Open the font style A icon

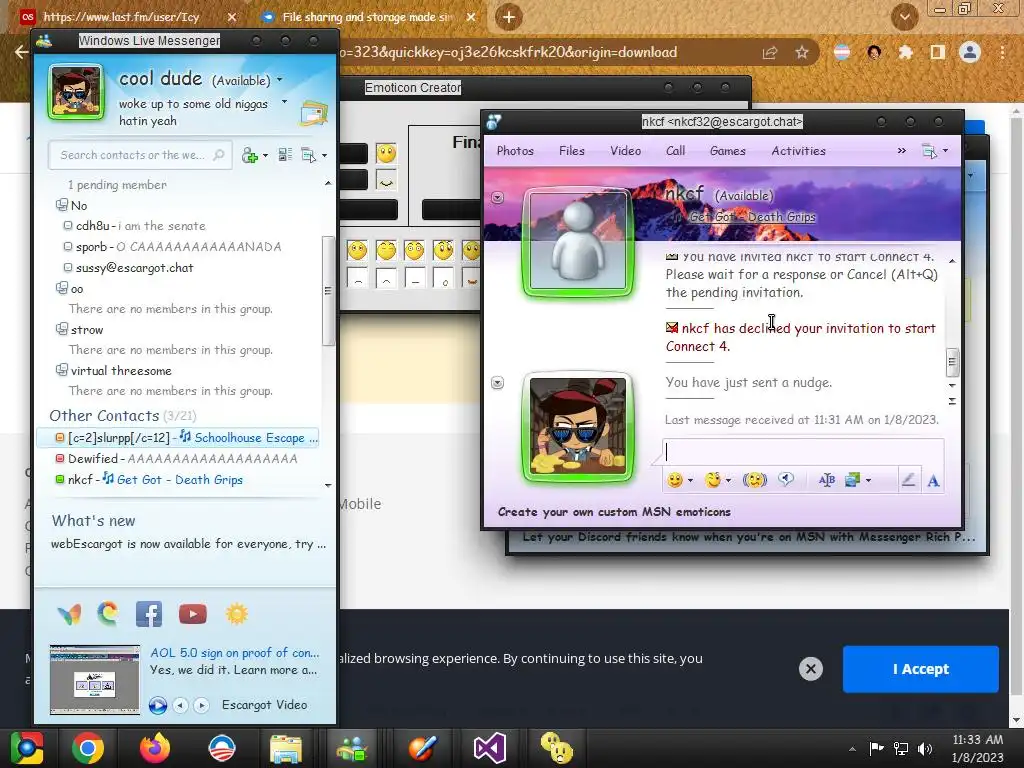[933, 481]
